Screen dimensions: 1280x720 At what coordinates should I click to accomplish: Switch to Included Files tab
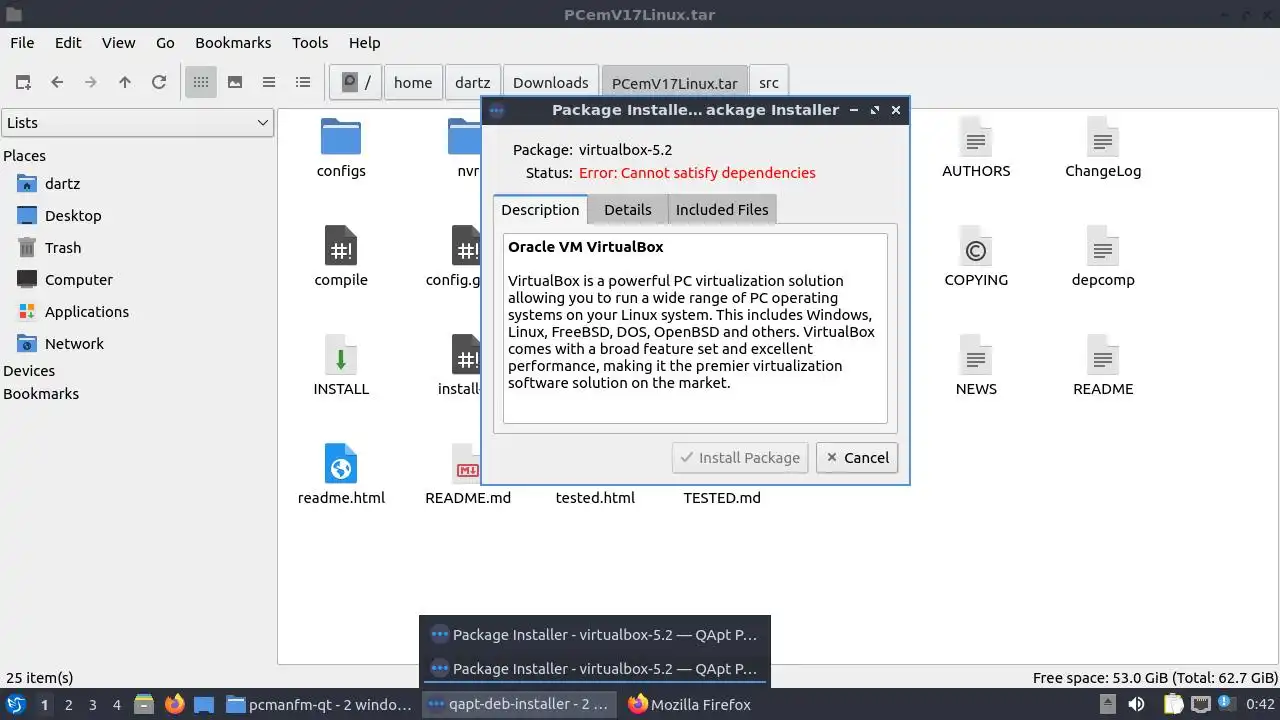tap(722, 210)
